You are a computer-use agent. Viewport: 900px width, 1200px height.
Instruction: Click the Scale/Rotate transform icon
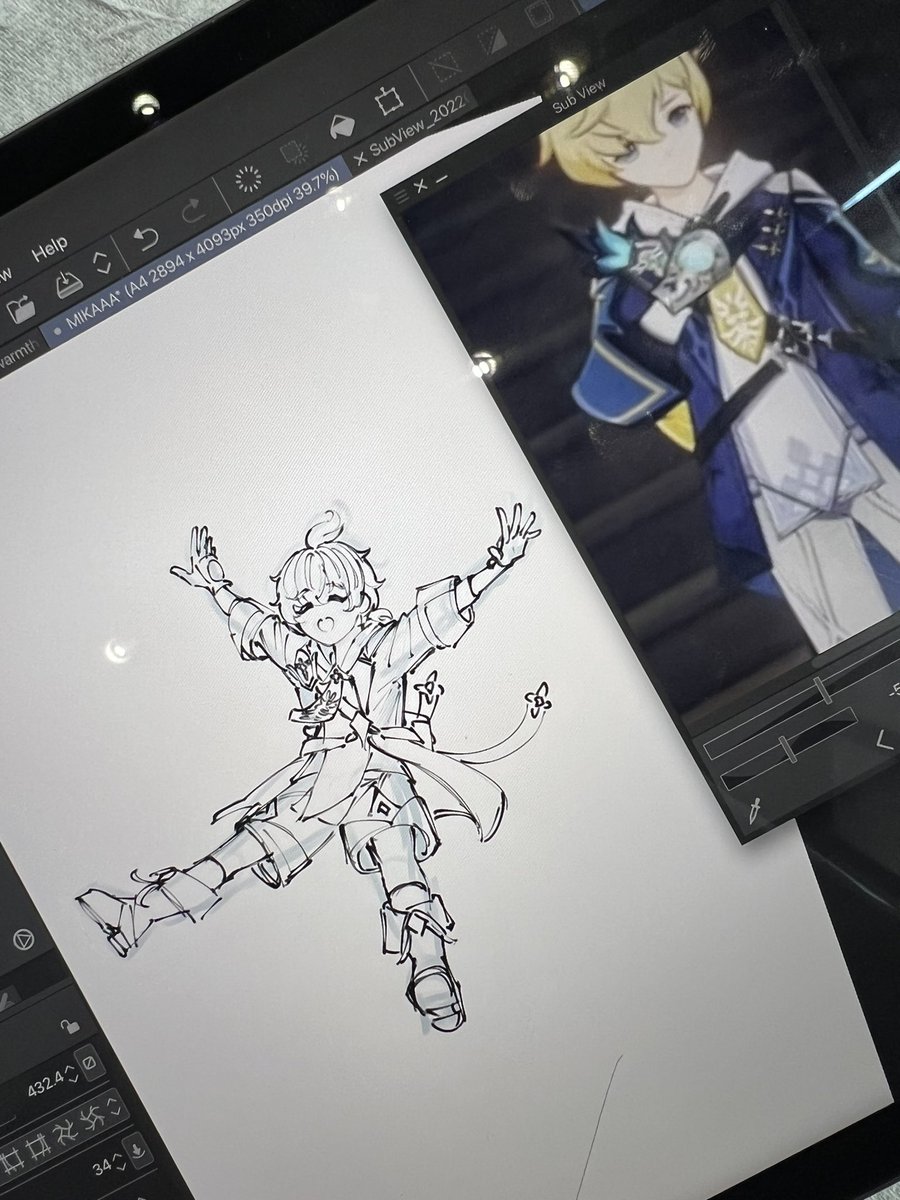pyautogui.click(x=387, y=101)
